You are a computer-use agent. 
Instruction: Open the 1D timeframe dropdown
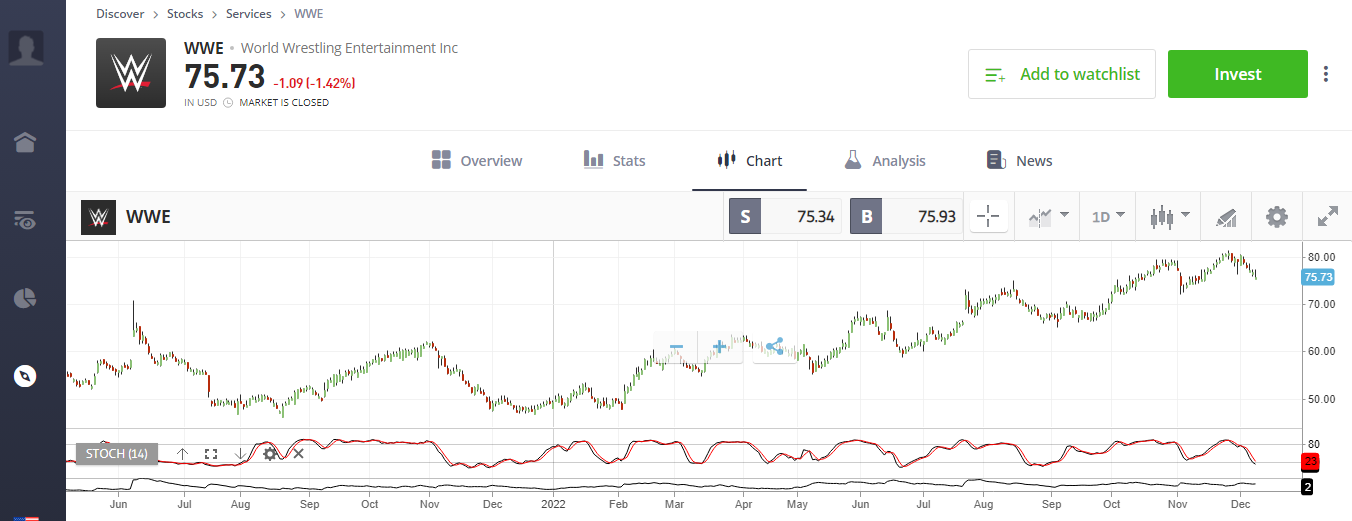(1107, 216)
